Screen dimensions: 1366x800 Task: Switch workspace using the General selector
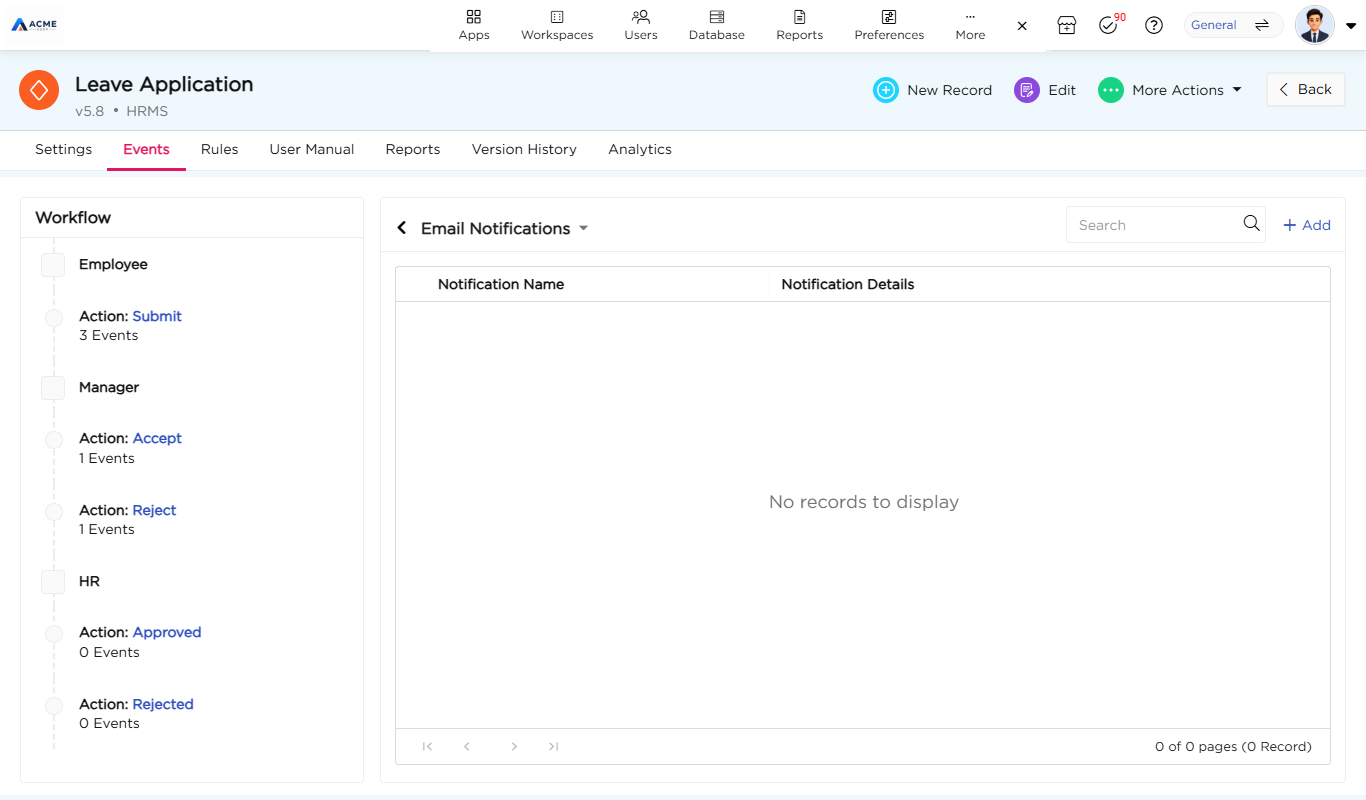tap(1233, 25)
